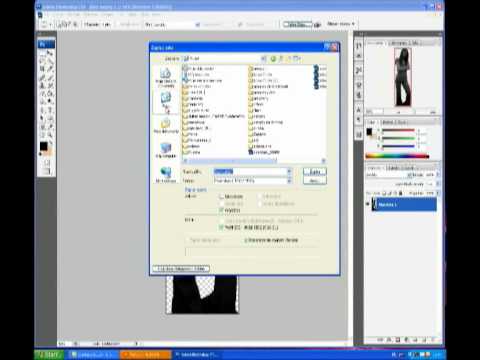This screenshot has width=480, height=360.
Task: Create a new folder in save dialog
Action: pyautogui.click(x=289, y=59)
